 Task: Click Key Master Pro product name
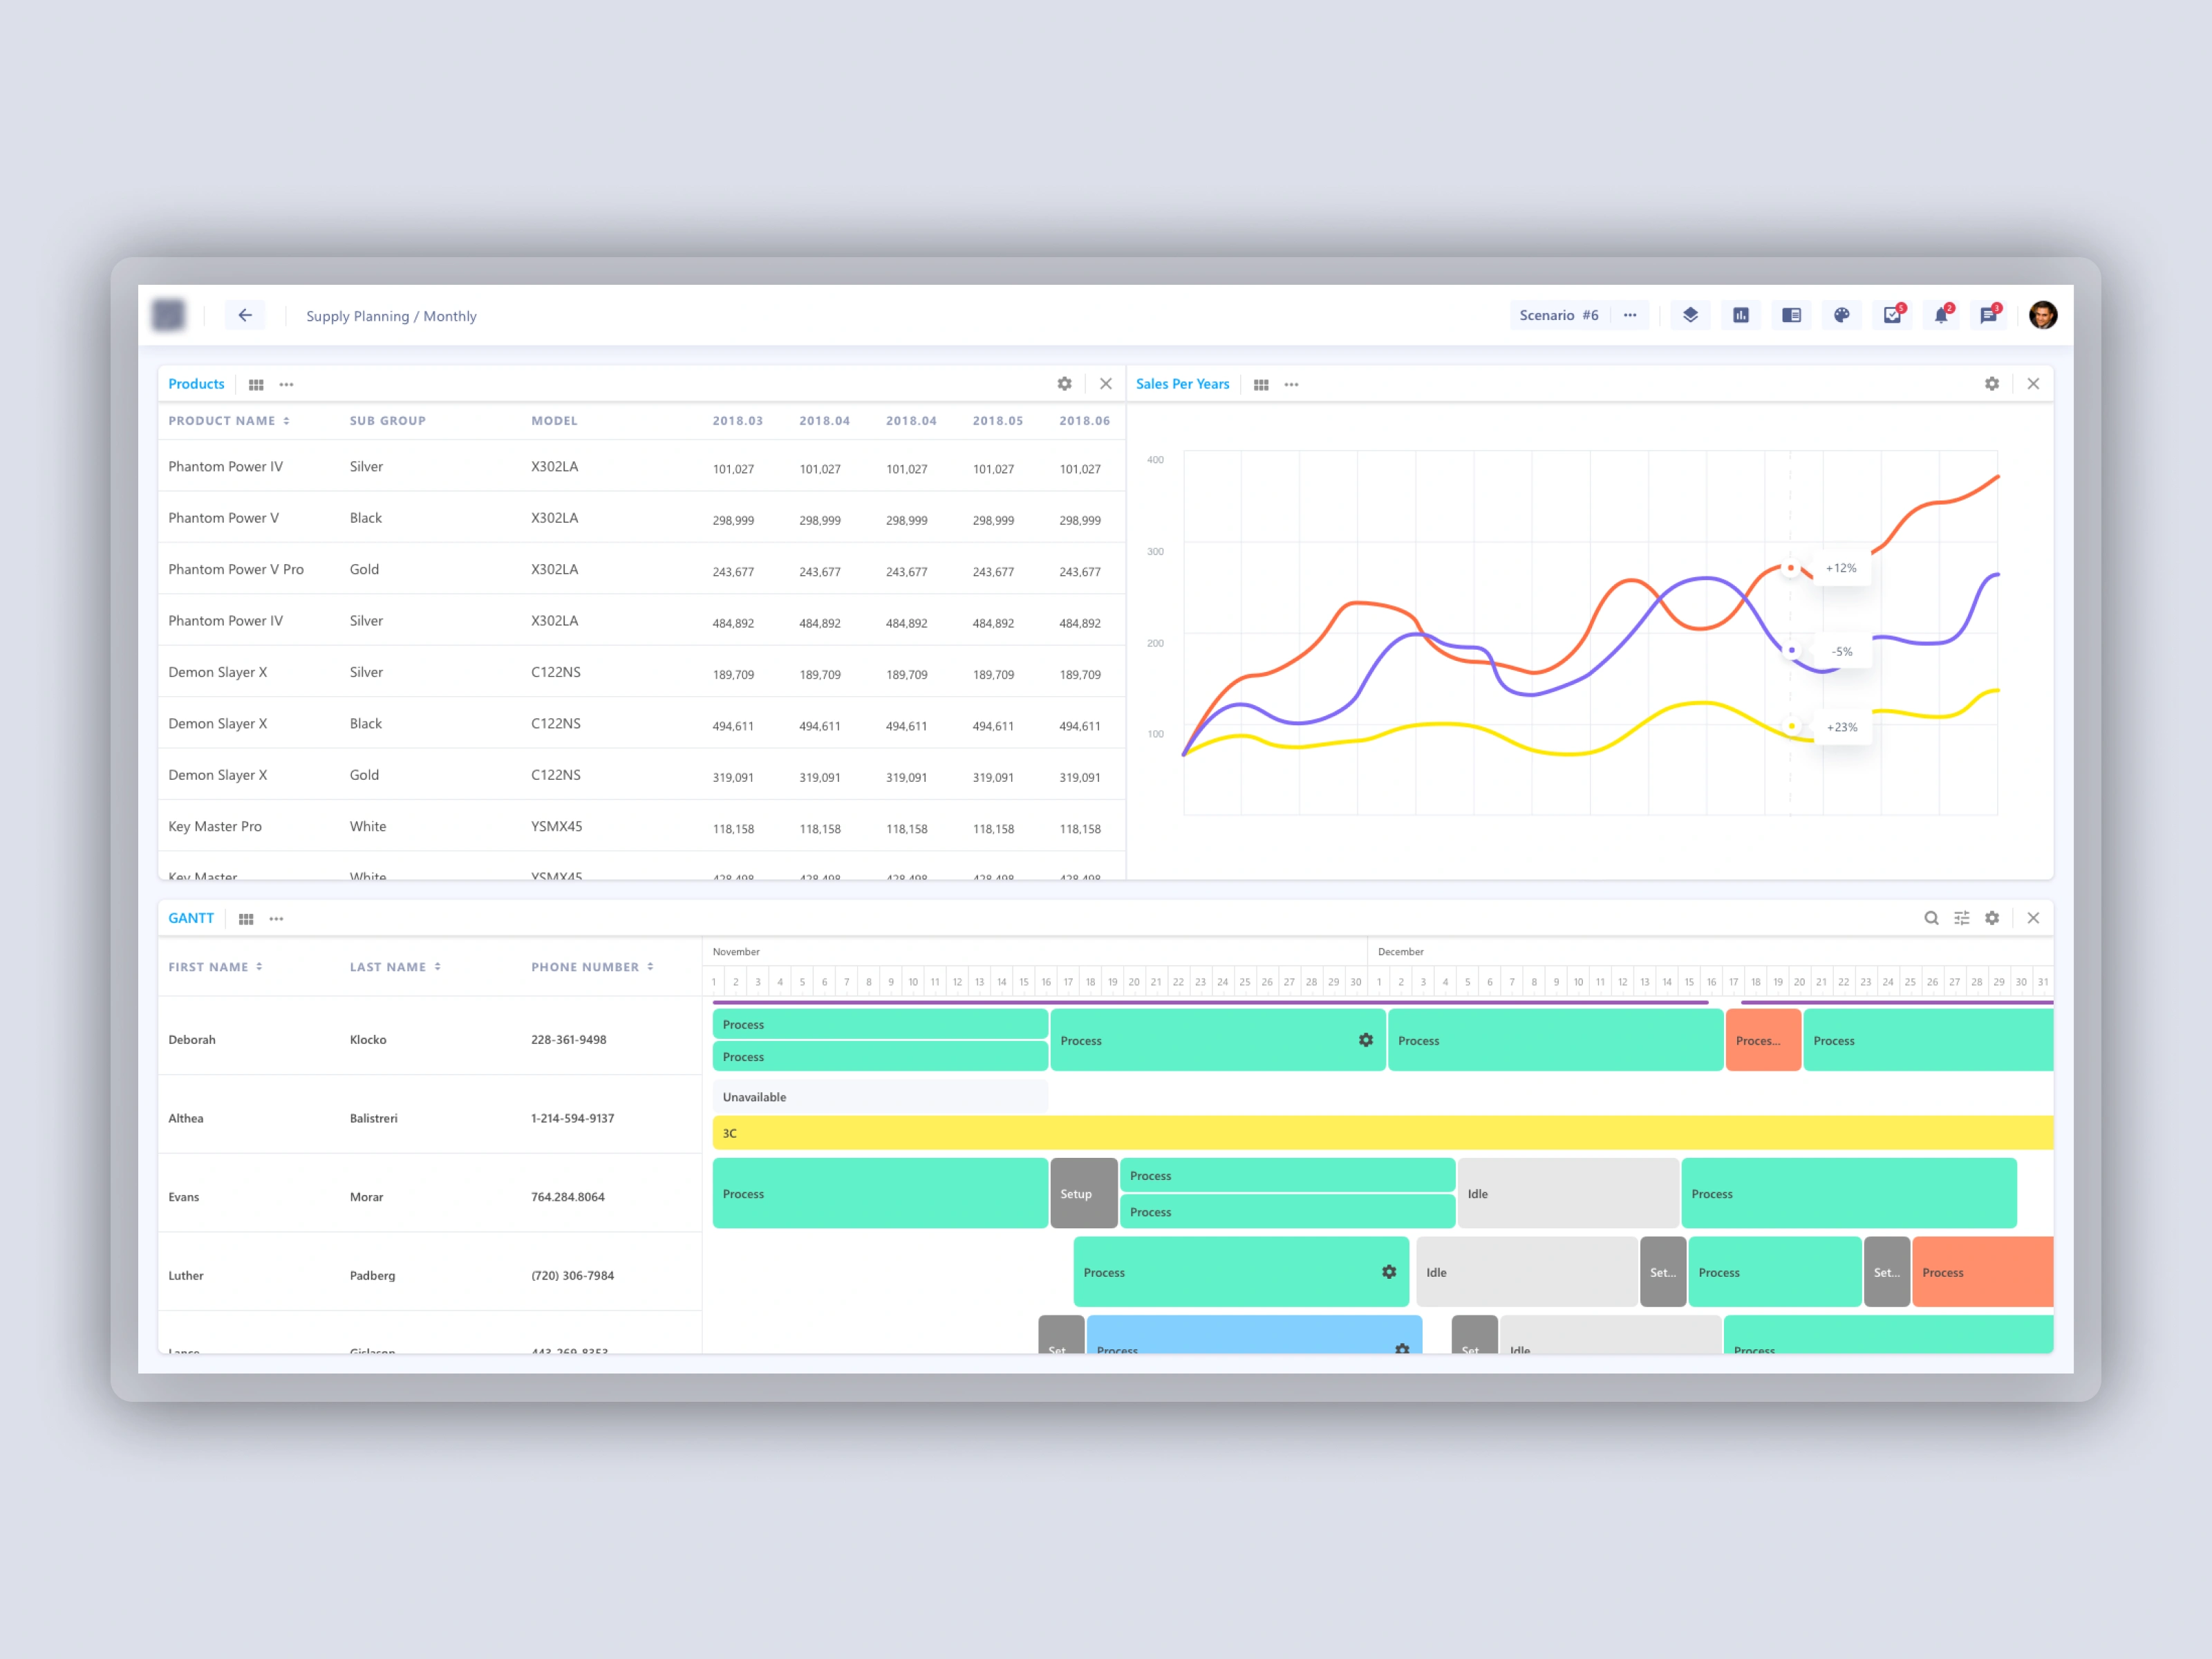(215, 826)
